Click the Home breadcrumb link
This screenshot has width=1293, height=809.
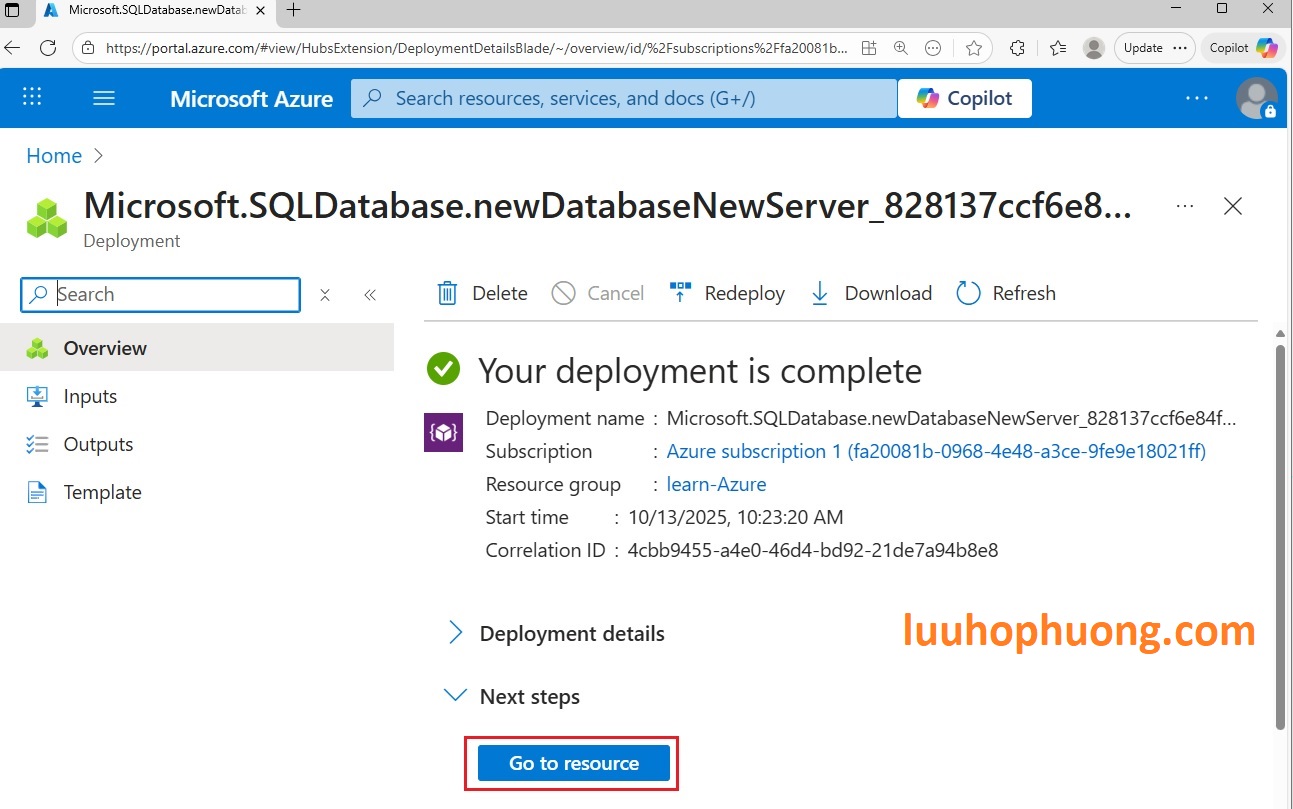[x=54, y=156]
